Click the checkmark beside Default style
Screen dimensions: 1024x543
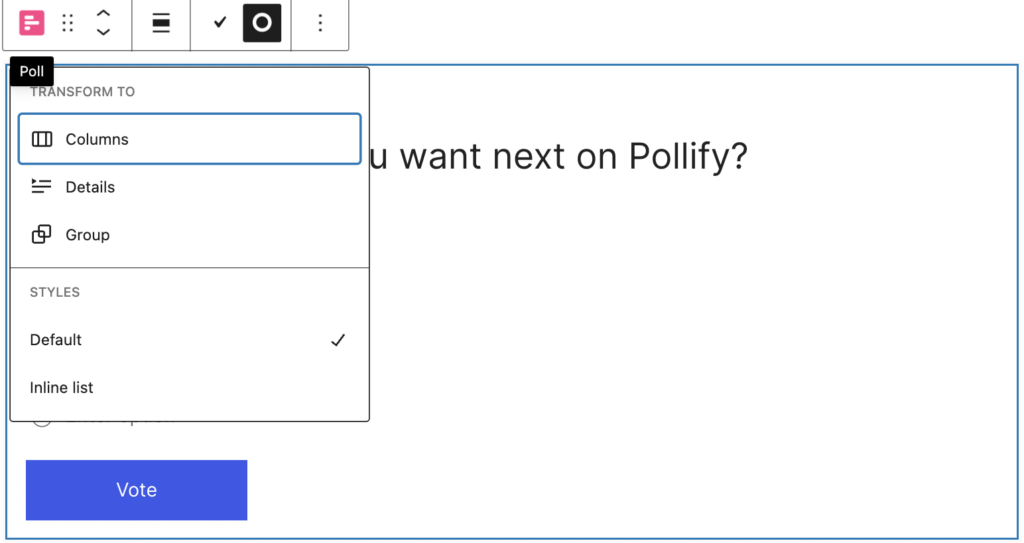coord(338,340)
